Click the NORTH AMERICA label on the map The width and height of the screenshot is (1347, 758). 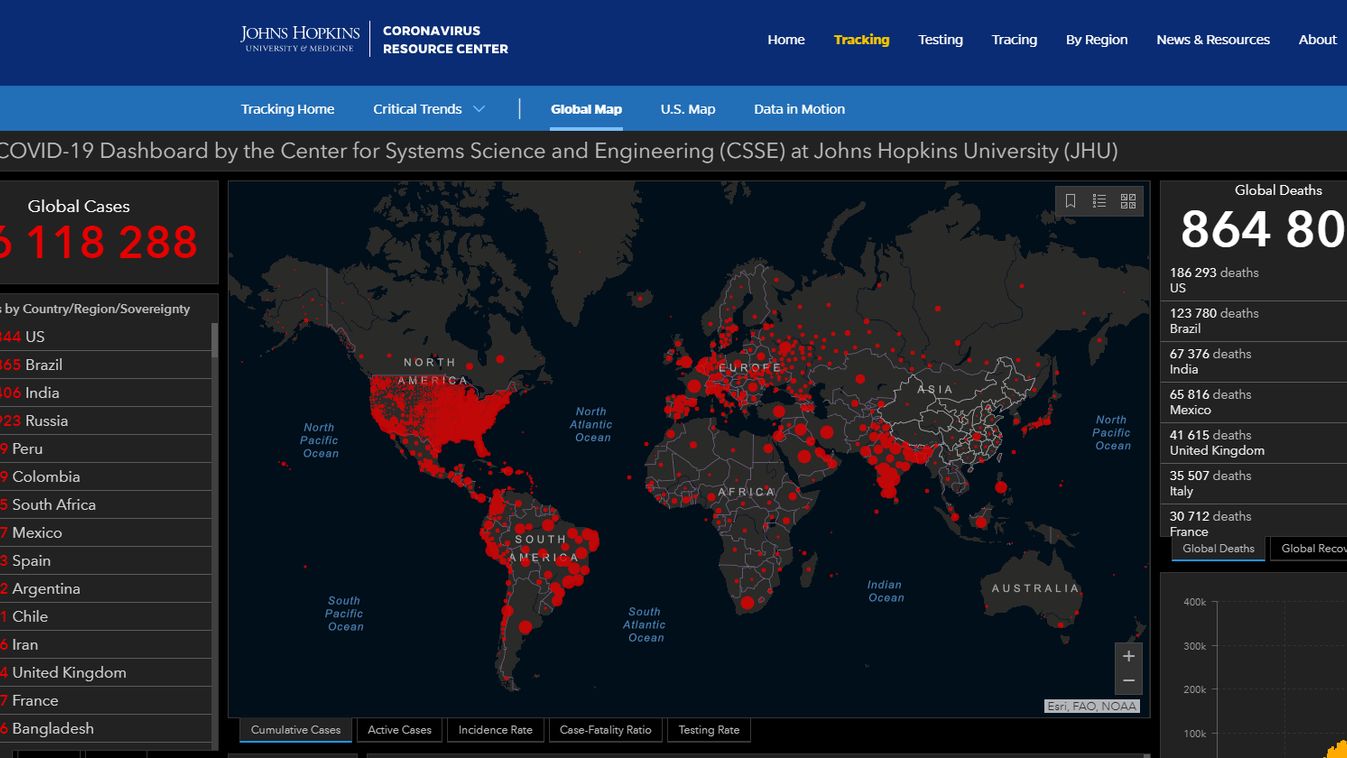432,371
